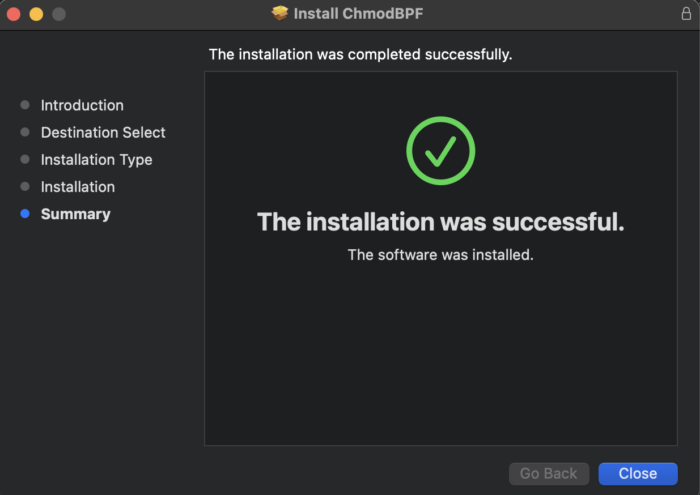
Task: Choose the Installation Type step label
Action: click(96, 160)
